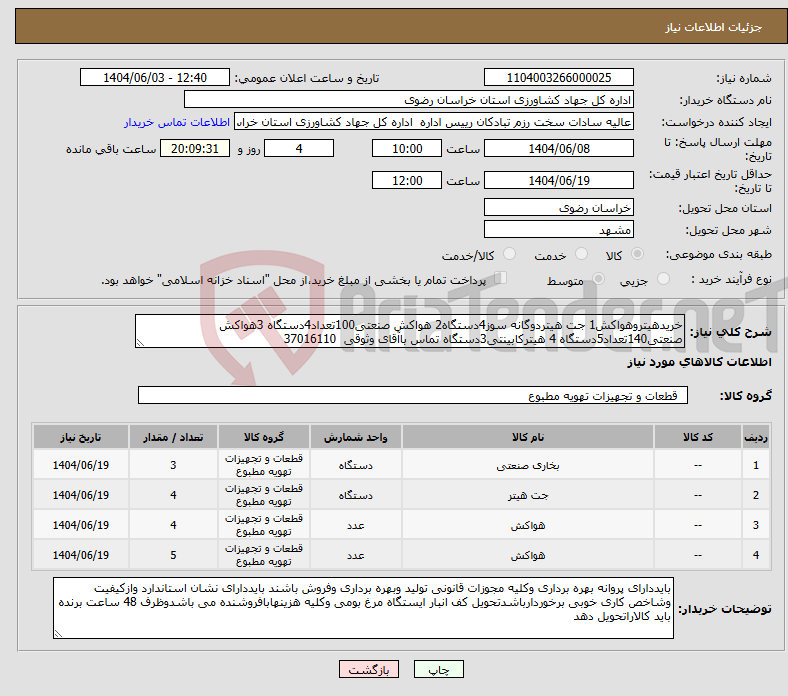This screenshot has height=696, width=788.
Task: Open the اطلاعات تماس خریدار link
Action: click(x=177, y=122)
